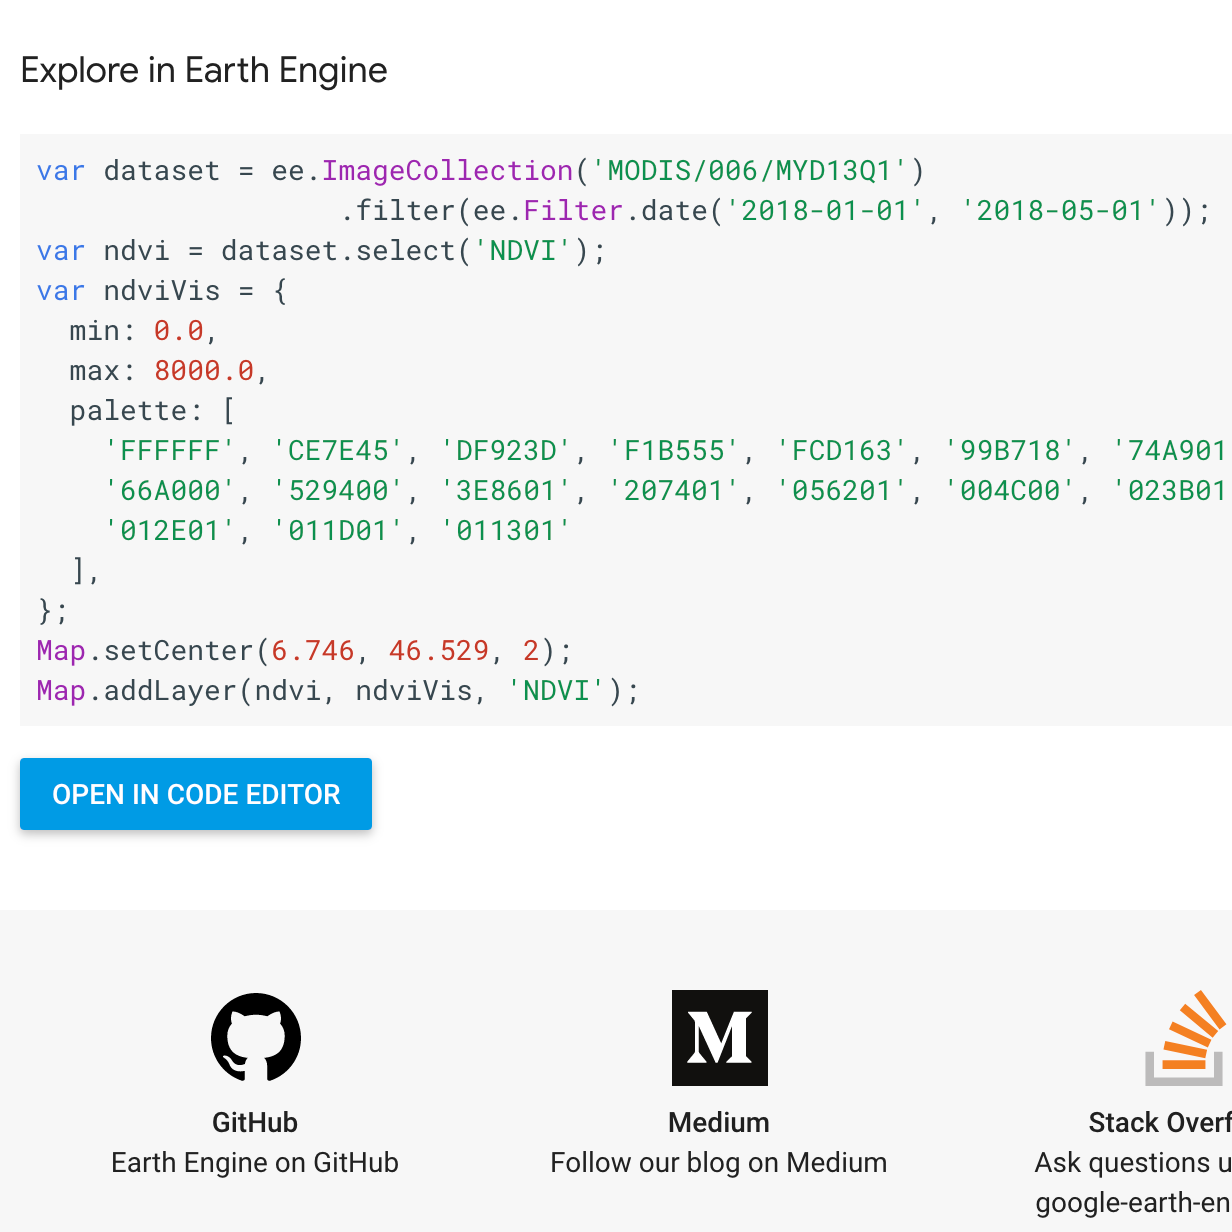Click the '99B718' palette entry
Viewport: 1232px width, 1232px height.
(1011, 451)
